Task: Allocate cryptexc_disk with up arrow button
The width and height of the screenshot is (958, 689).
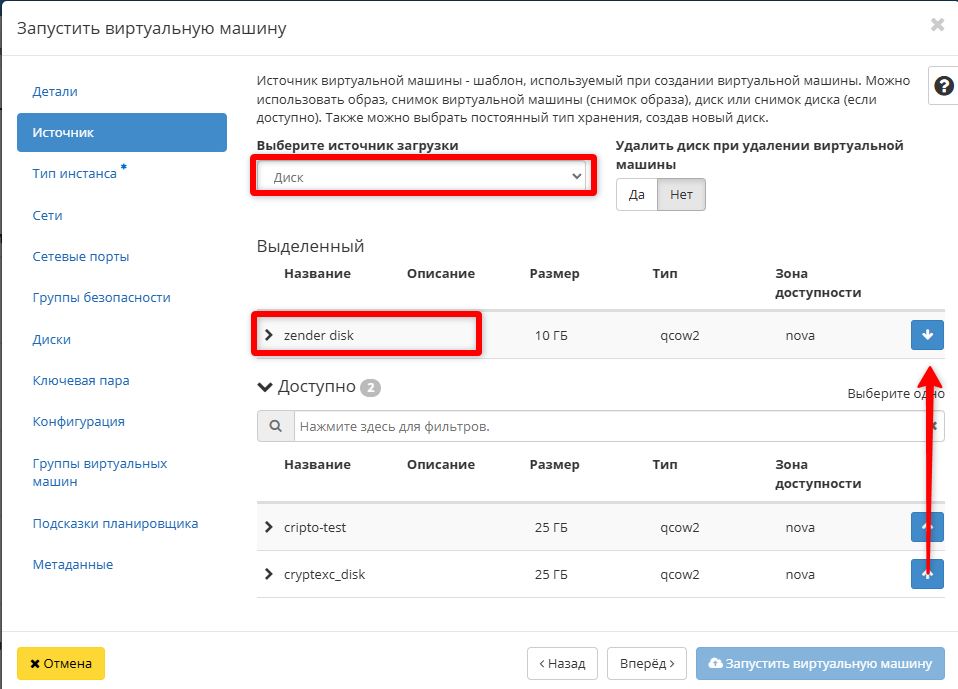Action: tap(927, 574)
